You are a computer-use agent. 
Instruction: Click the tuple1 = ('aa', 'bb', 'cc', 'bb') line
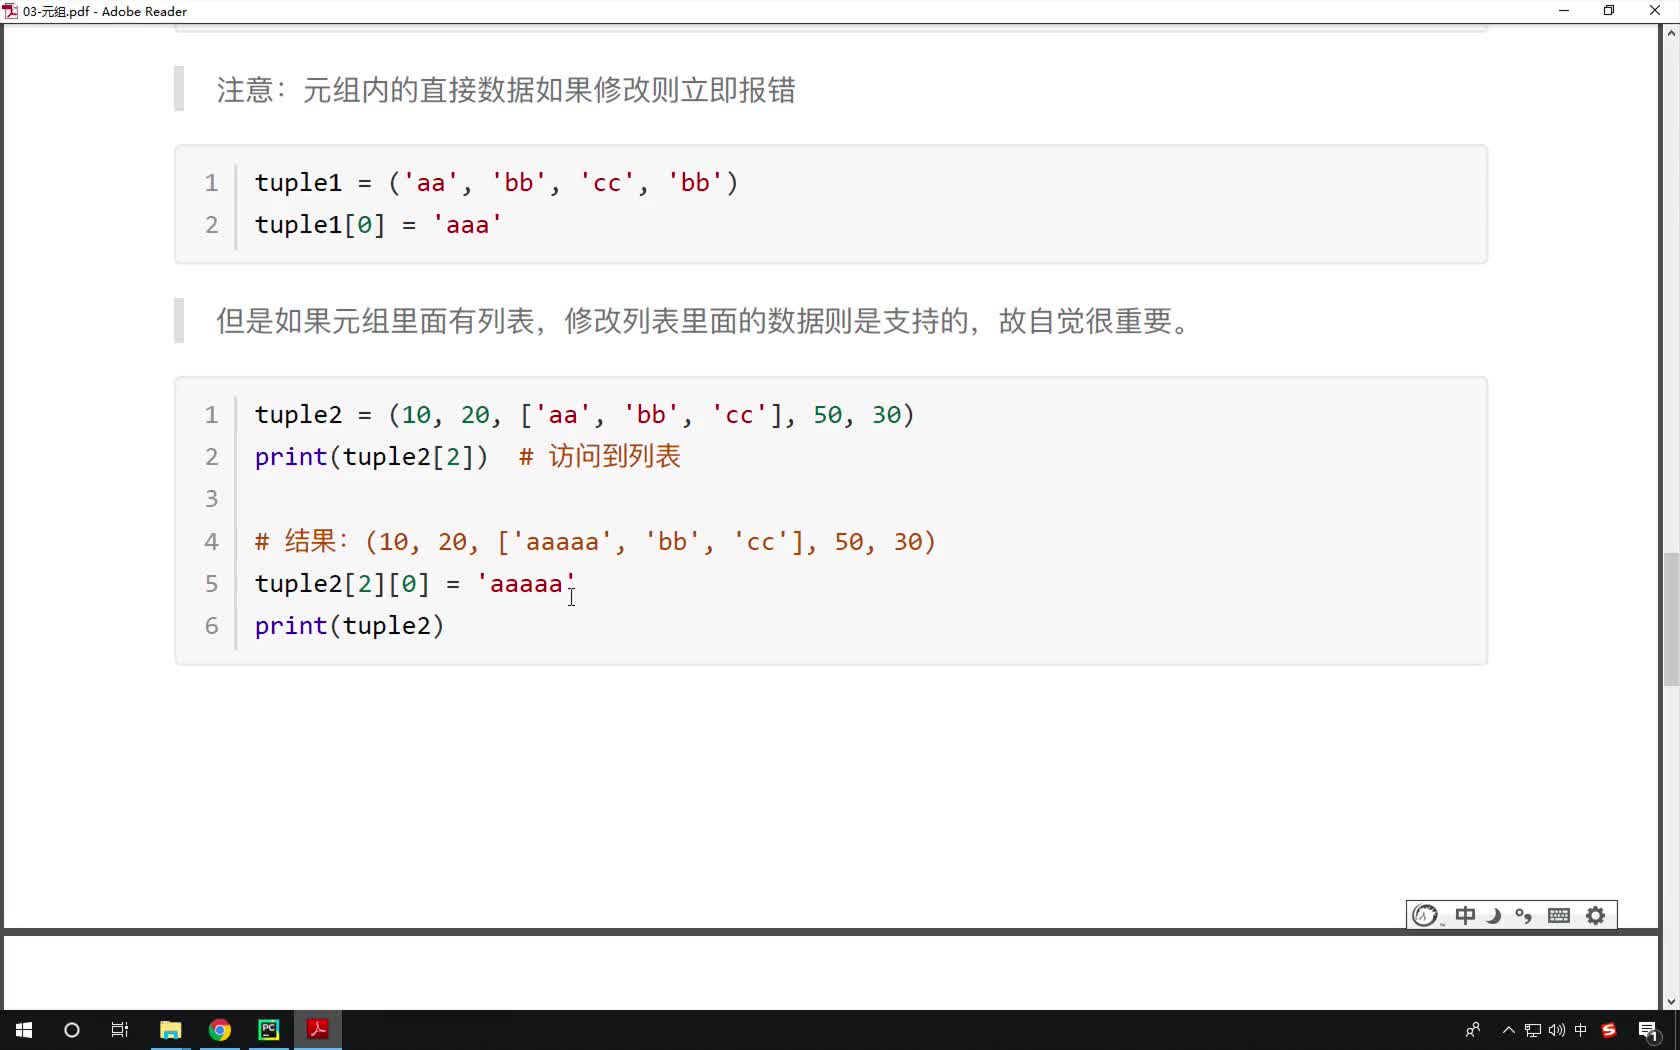(496, 183)
